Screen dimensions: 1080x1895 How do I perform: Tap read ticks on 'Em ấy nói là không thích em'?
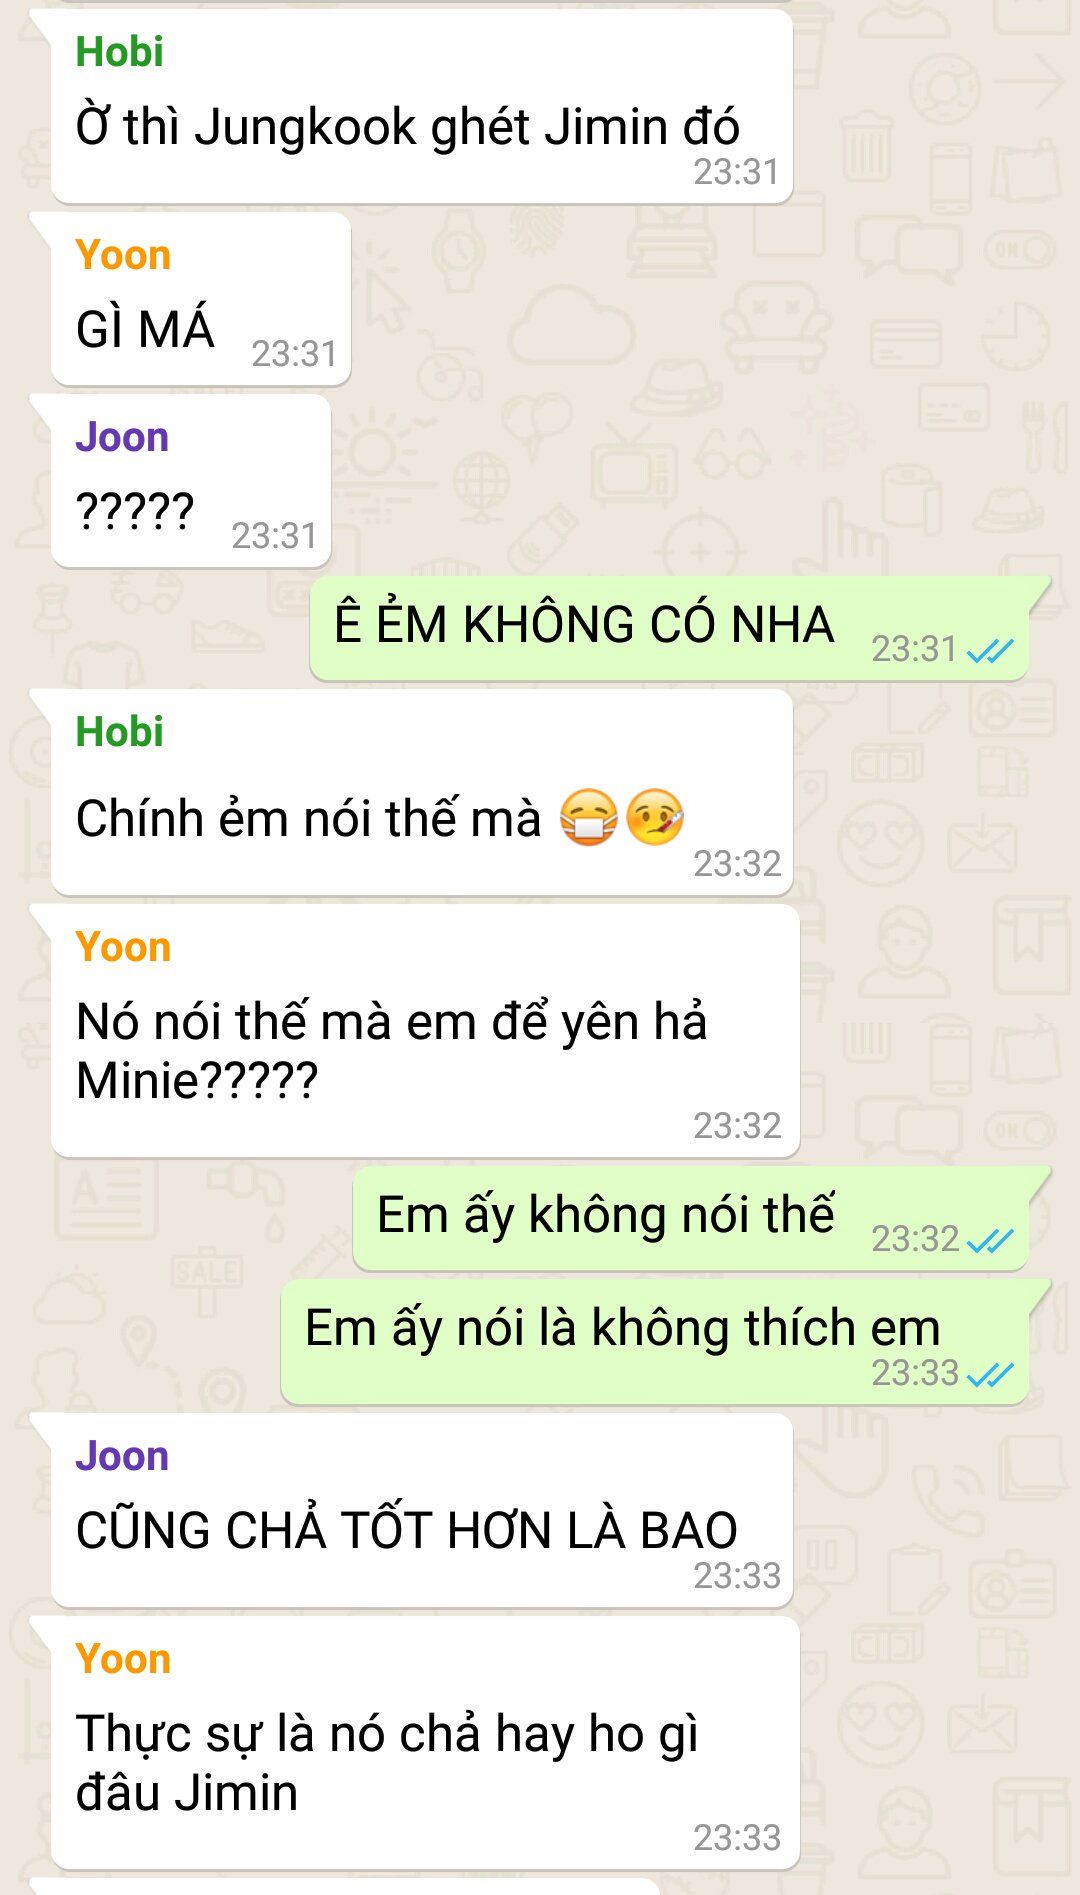coord(990,1375)
